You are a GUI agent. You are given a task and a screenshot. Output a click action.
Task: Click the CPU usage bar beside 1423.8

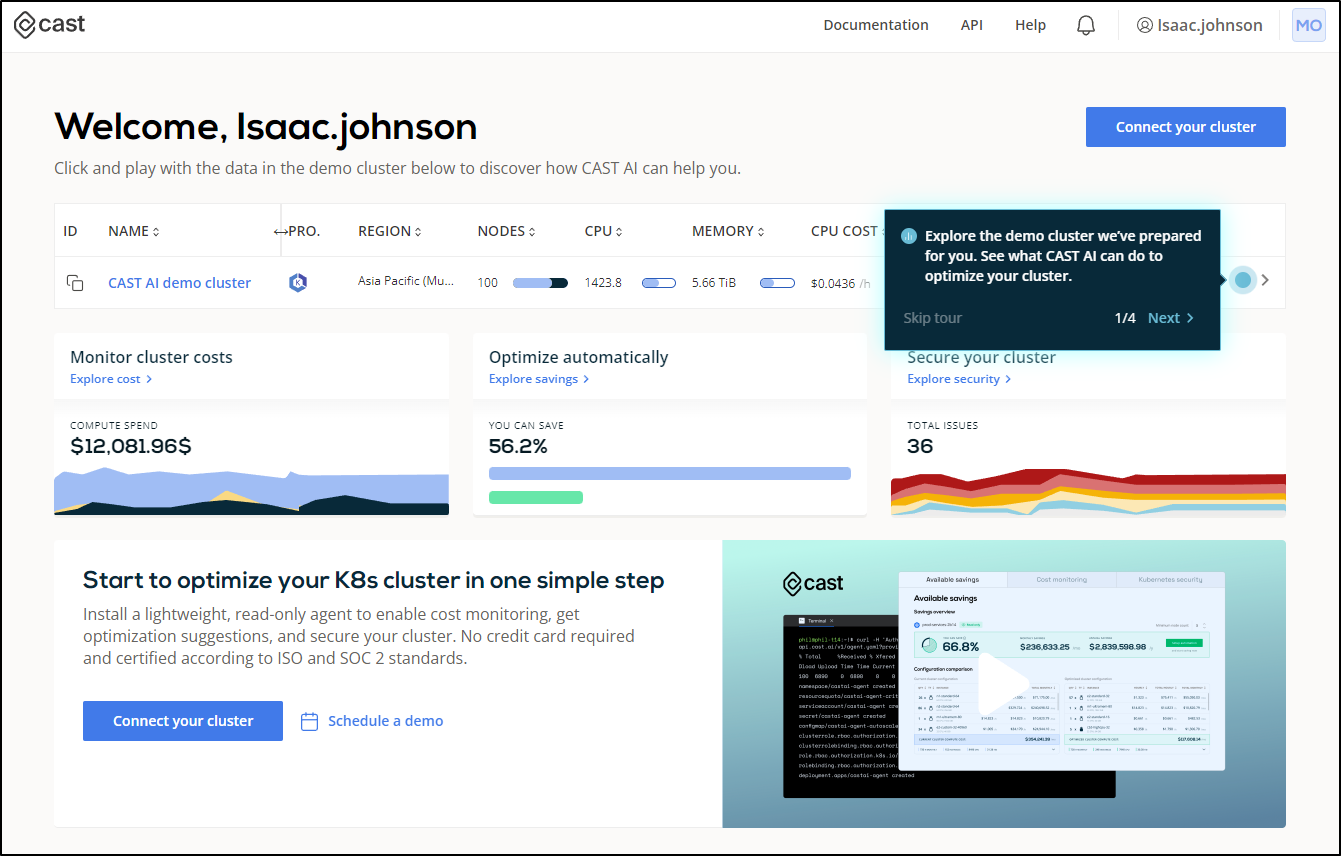pyautogui.click(x=659, y=283)
